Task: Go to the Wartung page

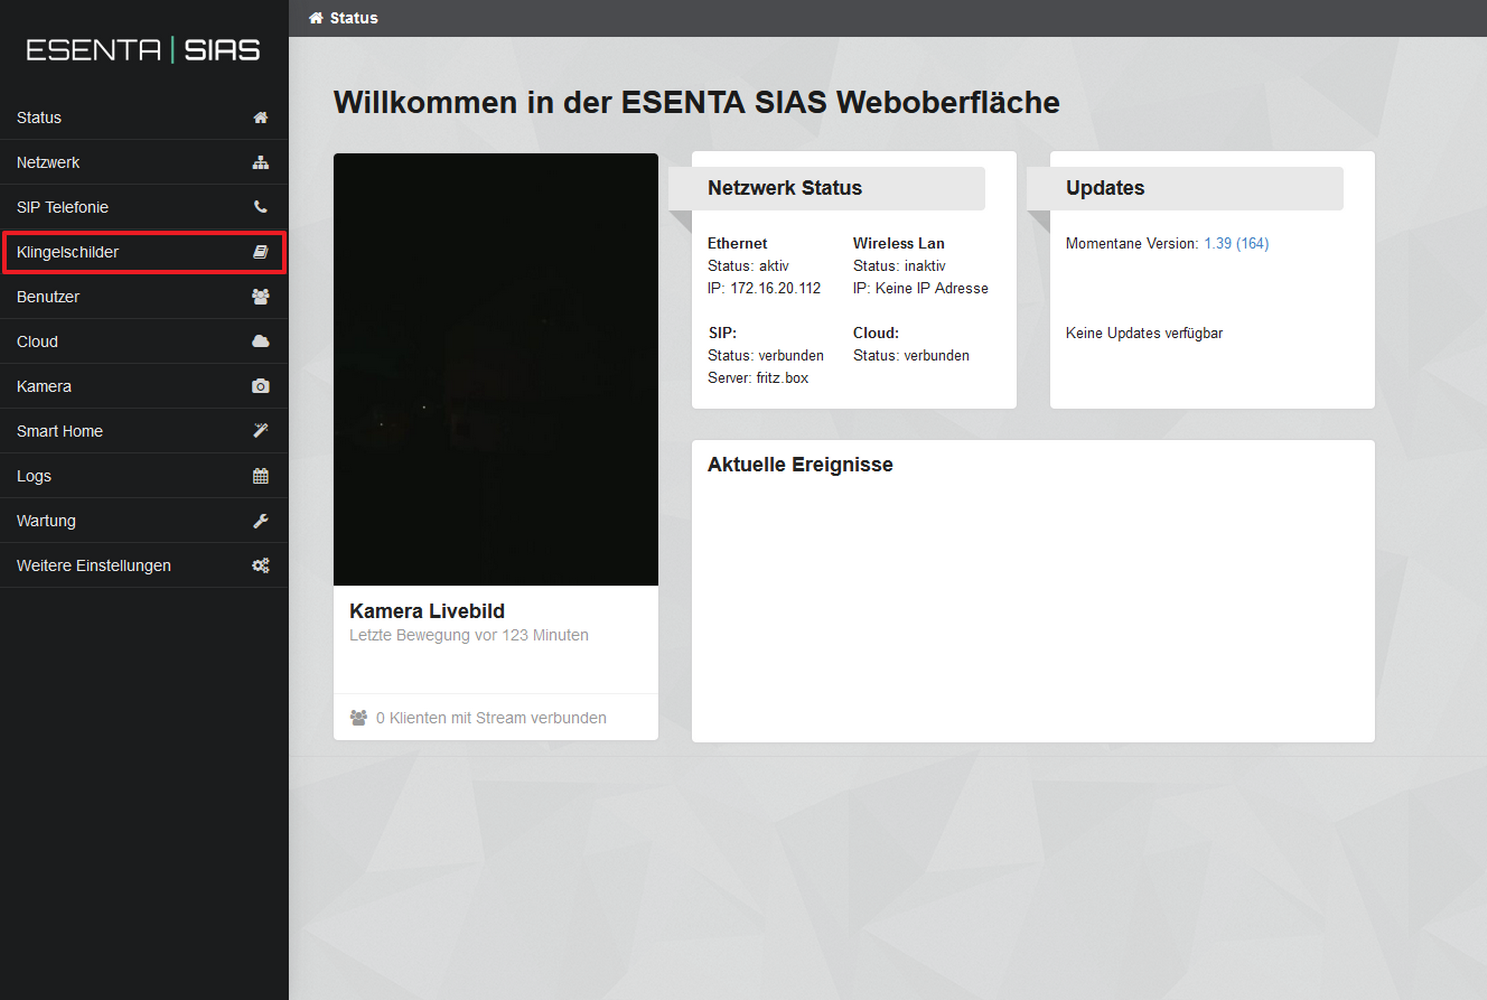Action: pos(144,521)
